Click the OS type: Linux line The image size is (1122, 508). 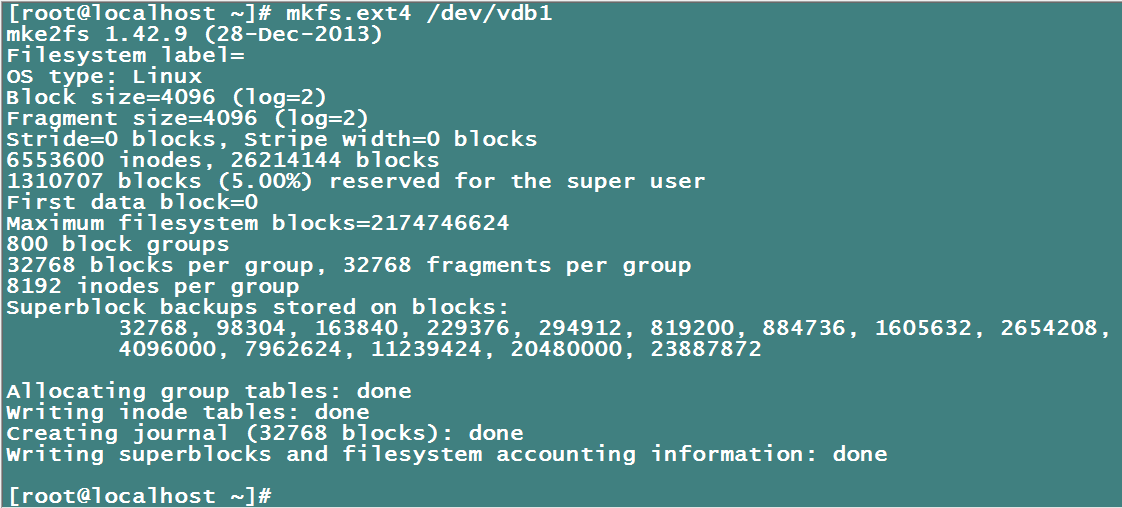[104, 76]
